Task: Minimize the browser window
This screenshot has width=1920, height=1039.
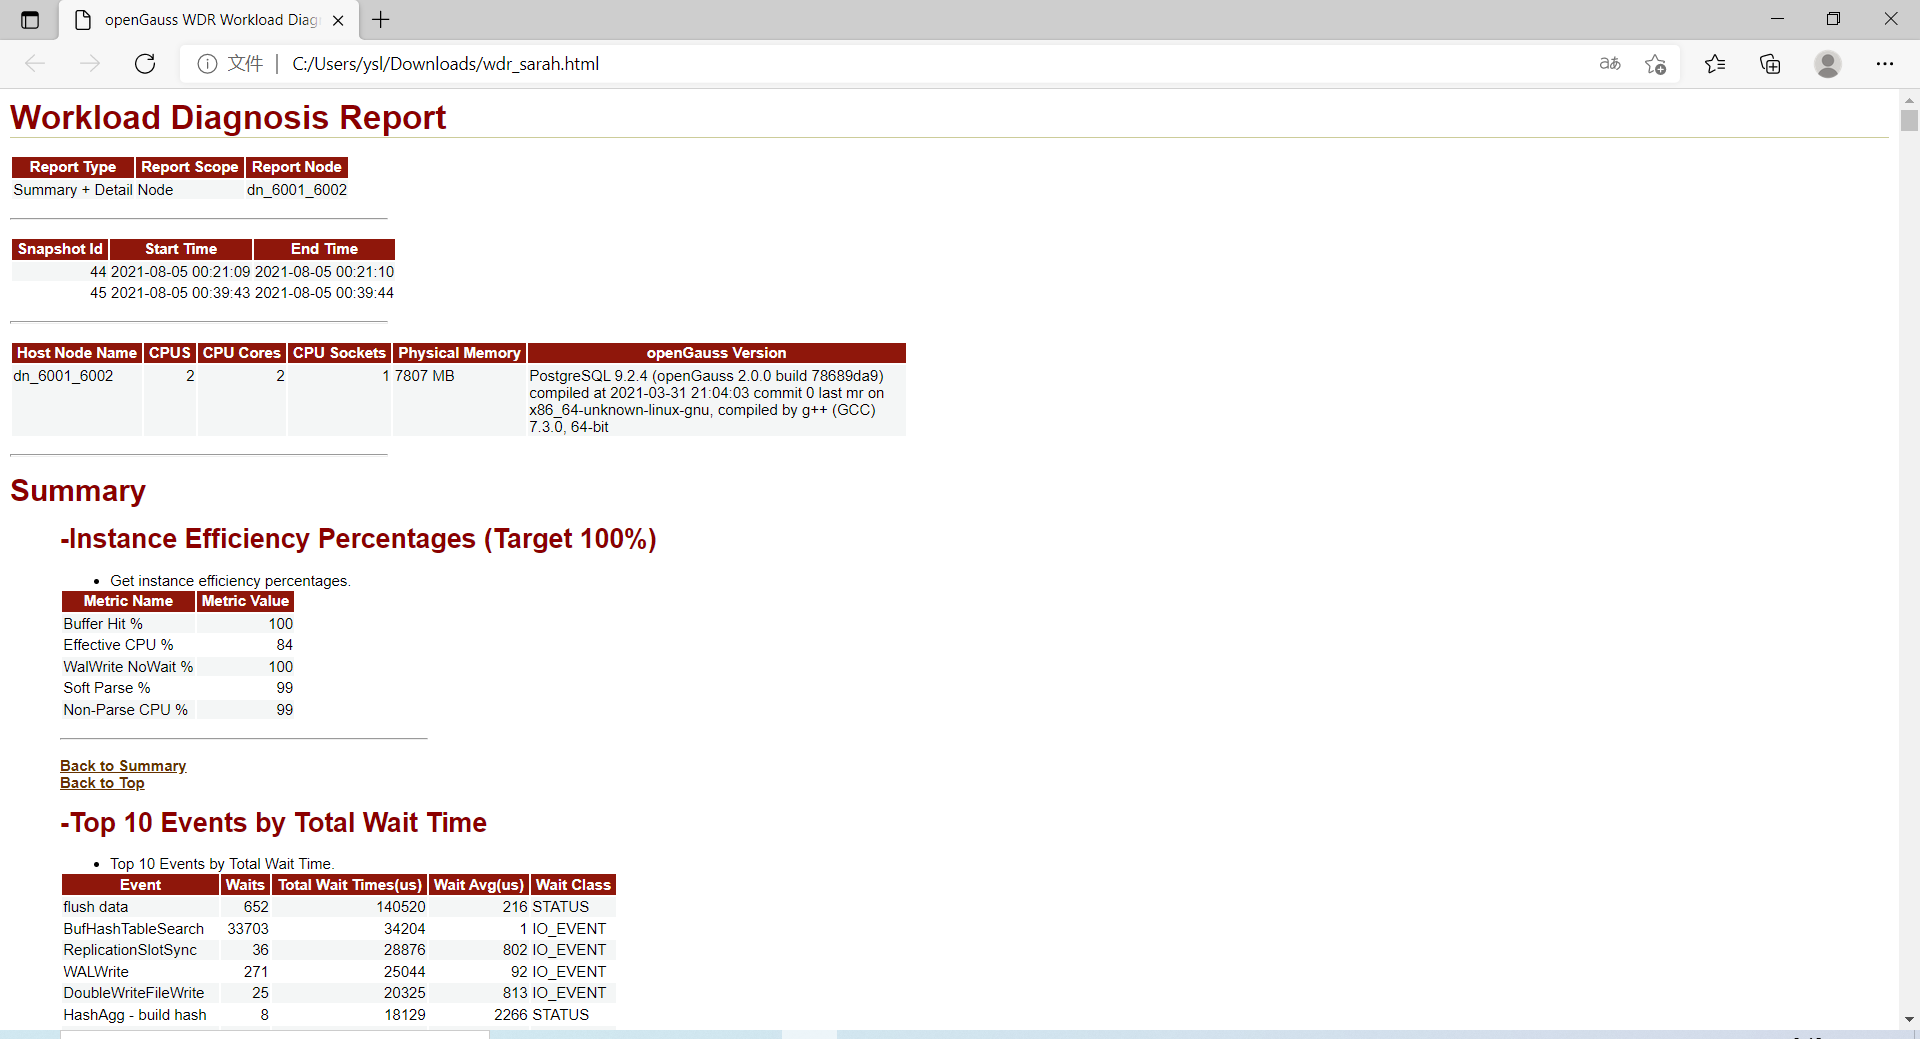Action: 1777,19
